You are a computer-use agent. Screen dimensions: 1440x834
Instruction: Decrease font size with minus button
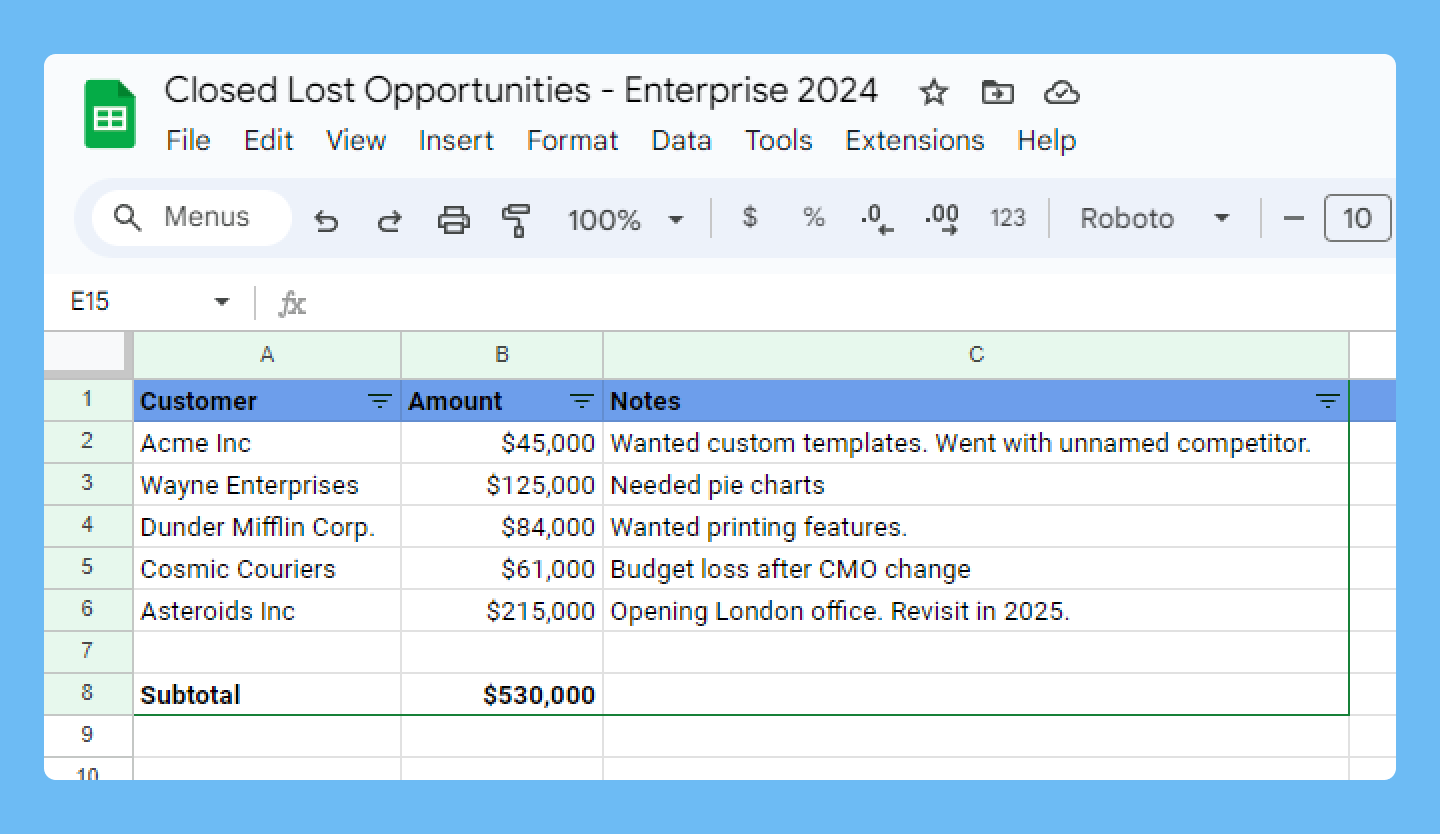(1293, 218)
